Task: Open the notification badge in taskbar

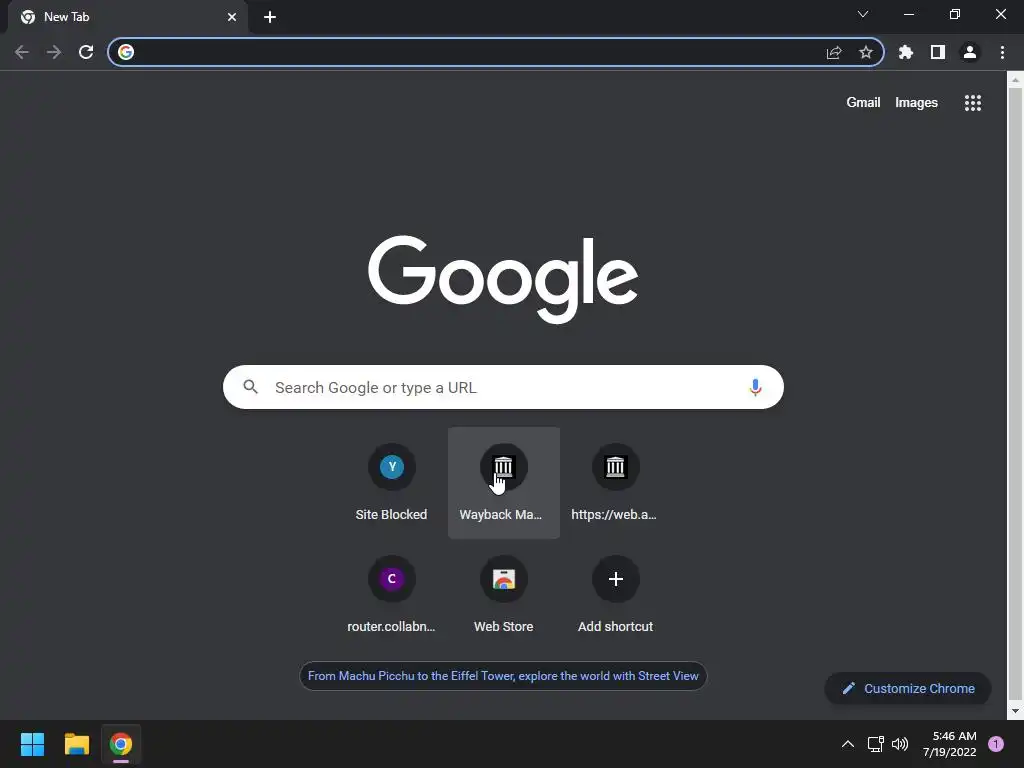Action: point(996,744)
